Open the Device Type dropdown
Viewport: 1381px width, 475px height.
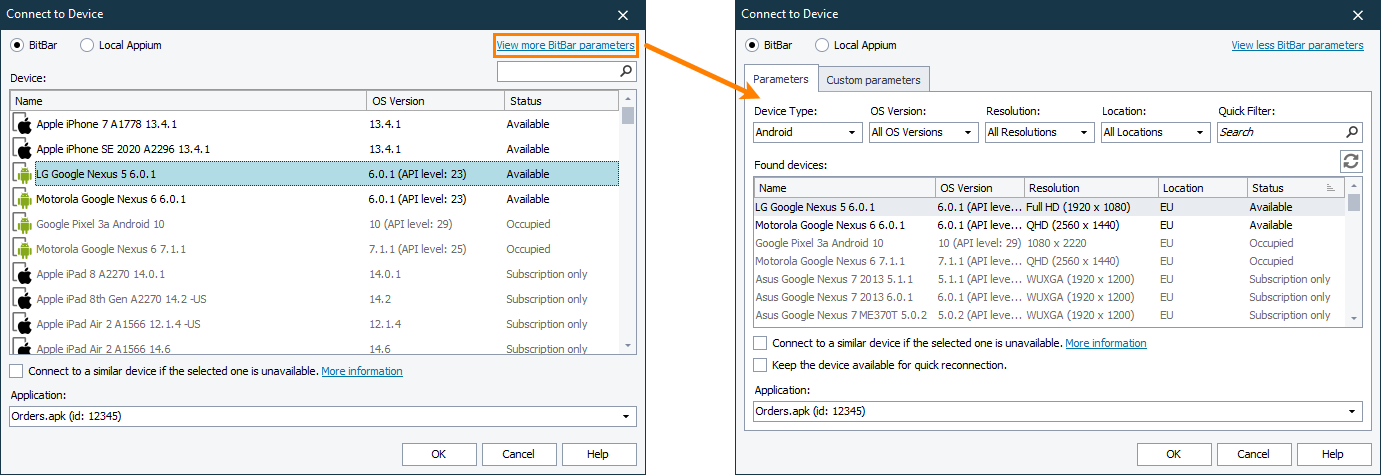click(808, 132)
